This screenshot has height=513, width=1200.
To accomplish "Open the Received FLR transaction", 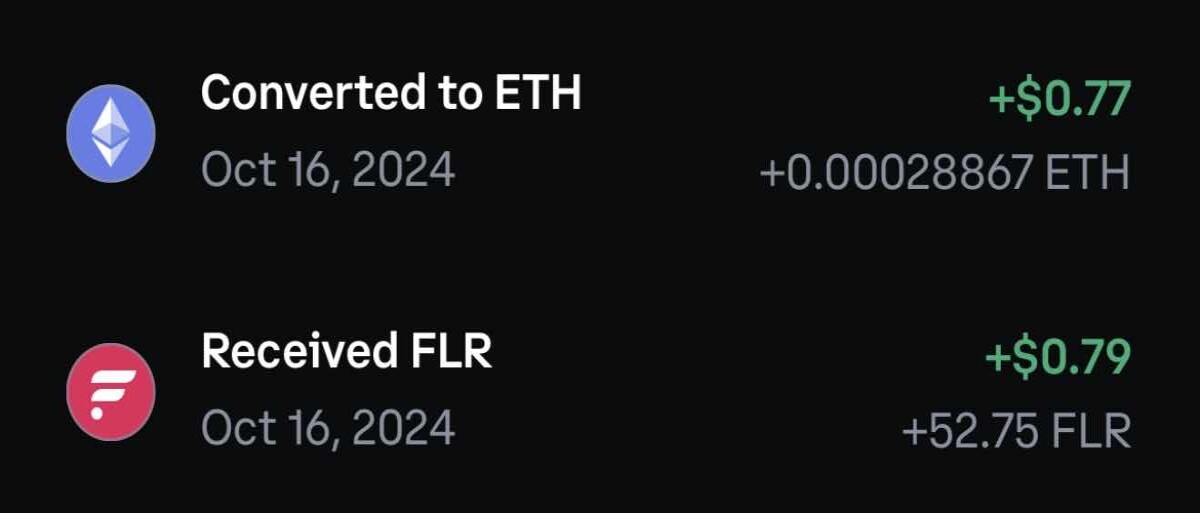I will (x=598, y=391).
